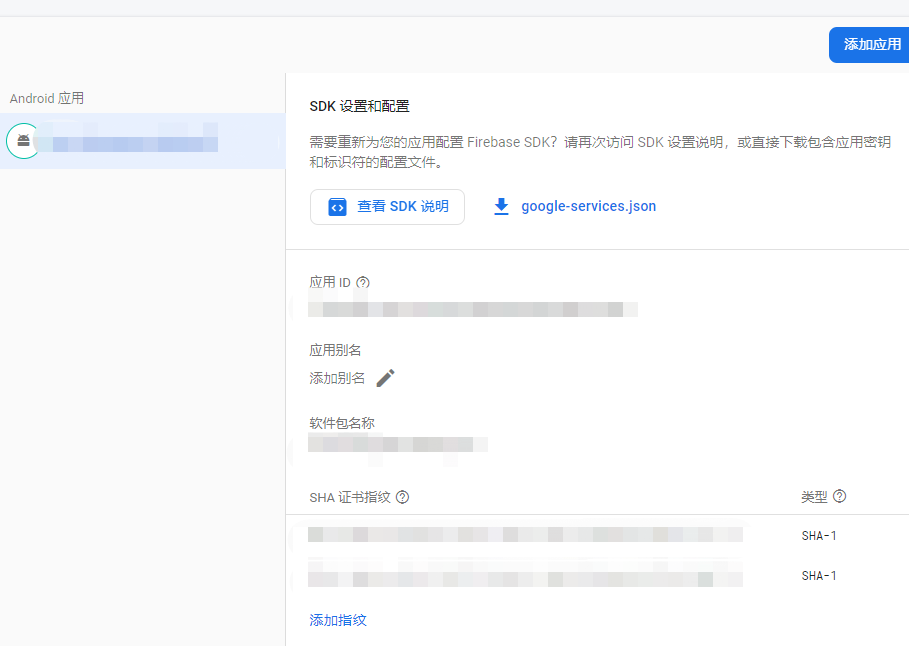Click 添加别名 to add an app alias
909x646 pixels.
pyautogui.click(x=338, y=378)
